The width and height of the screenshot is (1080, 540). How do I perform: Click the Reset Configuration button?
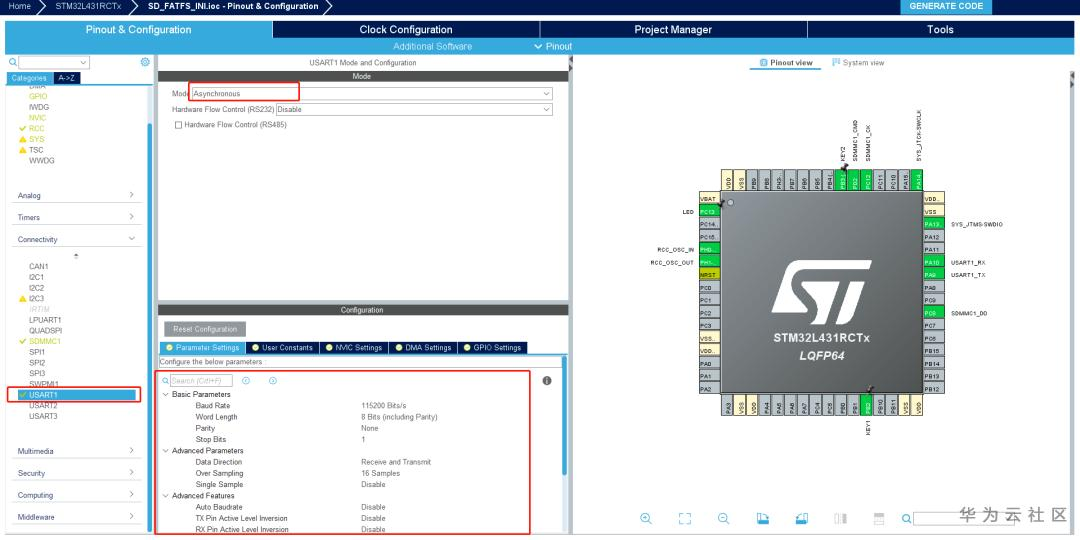pos(205,329)
